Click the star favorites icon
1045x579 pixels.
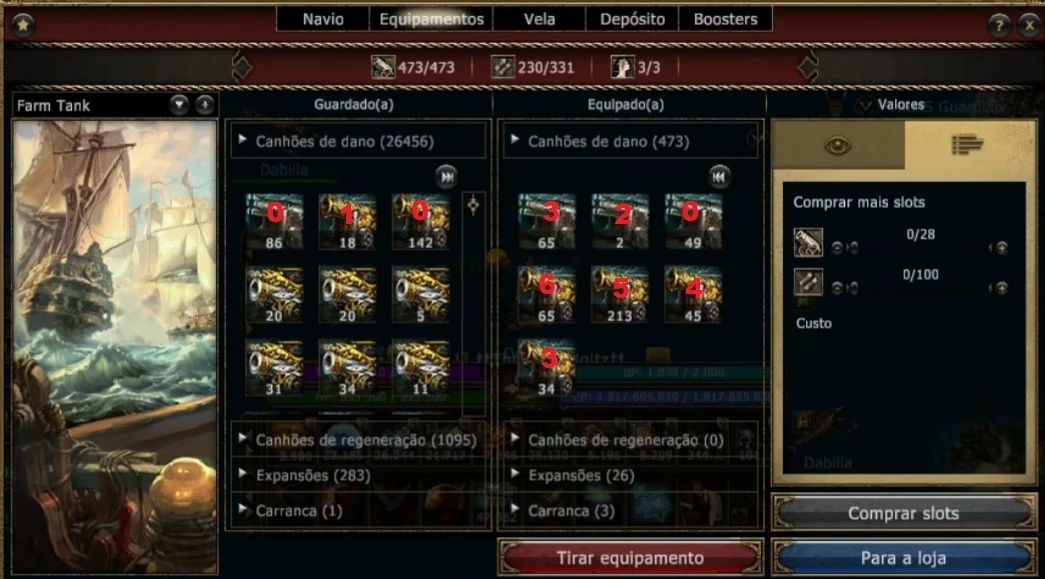coord(23,25)
